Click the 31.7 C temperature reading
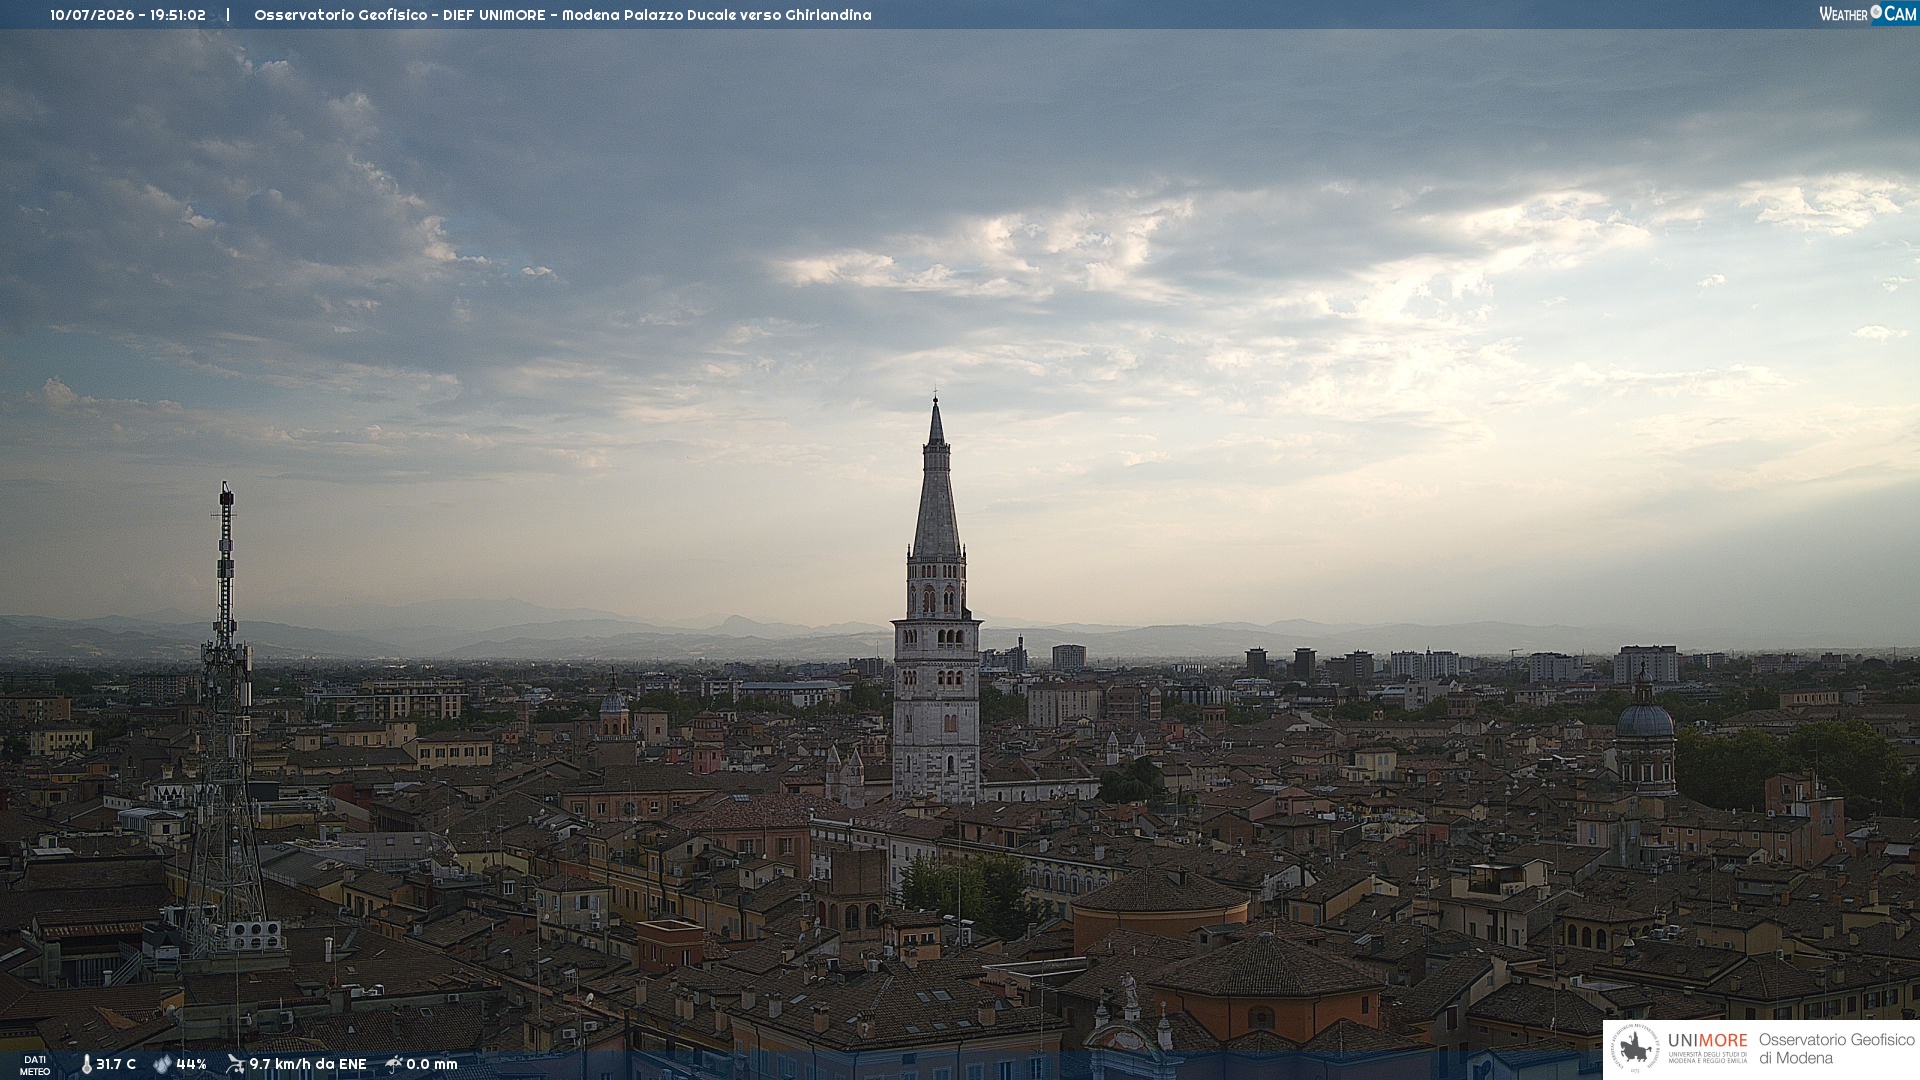Viewport: 1920px width, 1080px height. [x=116, y=1064]
